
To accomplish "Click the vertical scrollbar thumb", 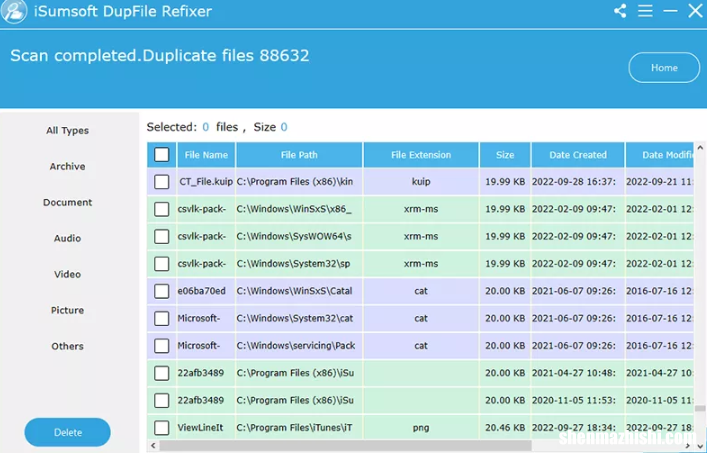I will 700,408.
